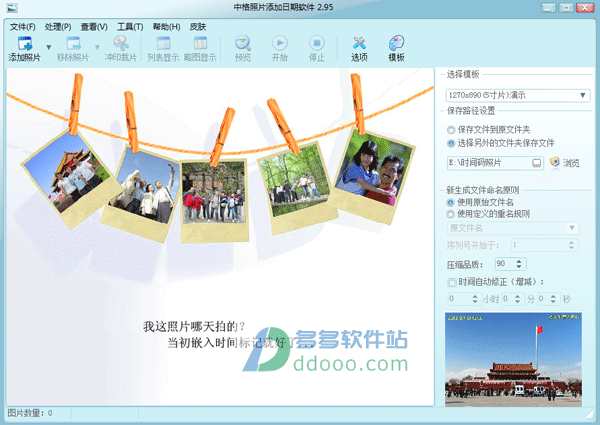Click the 停止 stop icon
The height and width of the screenshot is (425, 600).
317,43
